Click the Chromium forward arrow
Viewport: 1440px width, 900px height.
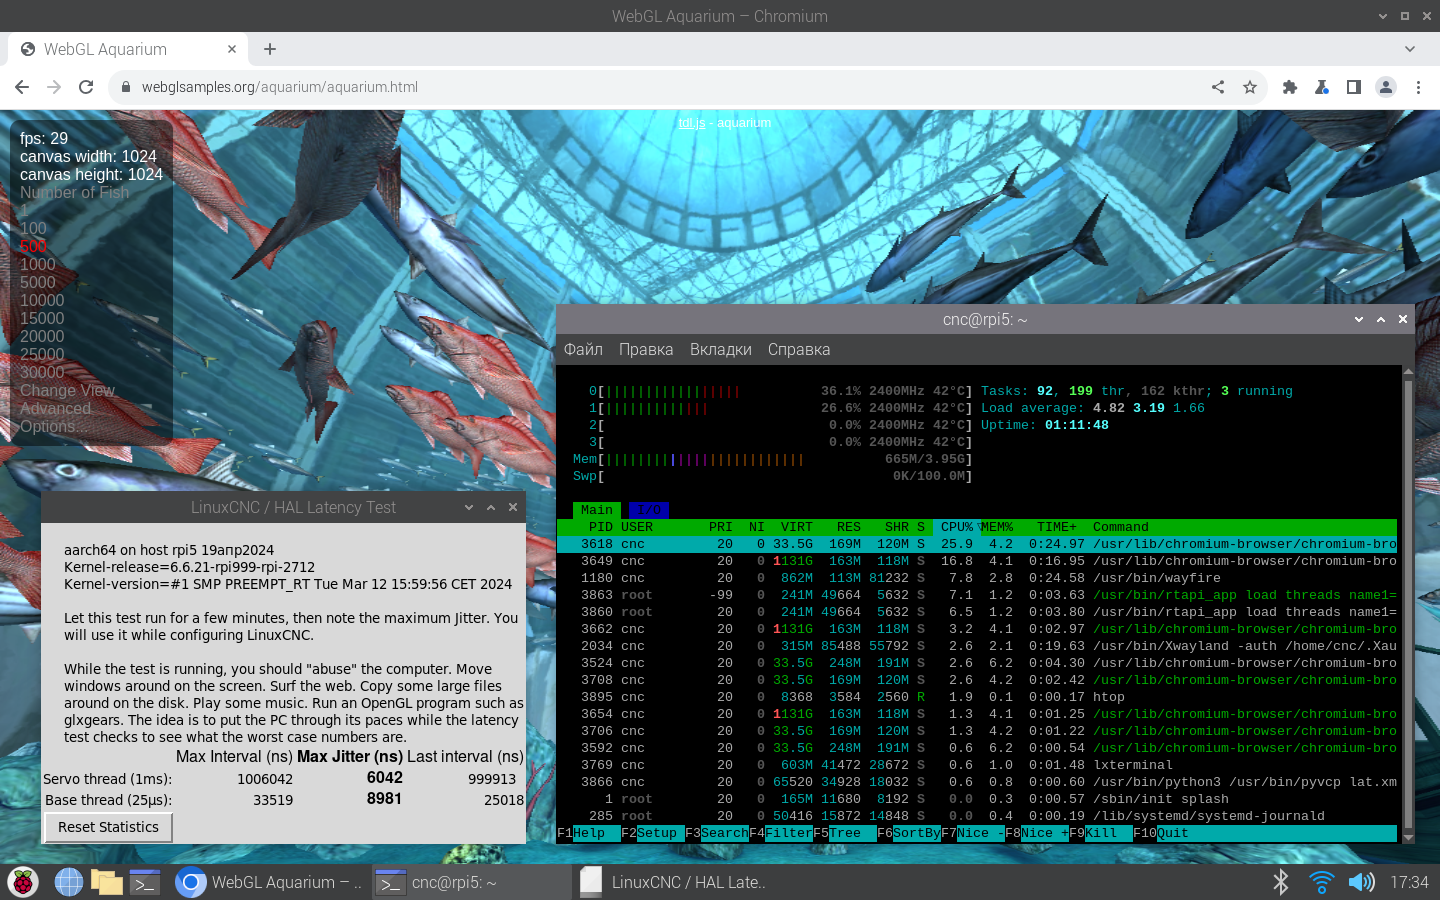(x=54, y=87)
